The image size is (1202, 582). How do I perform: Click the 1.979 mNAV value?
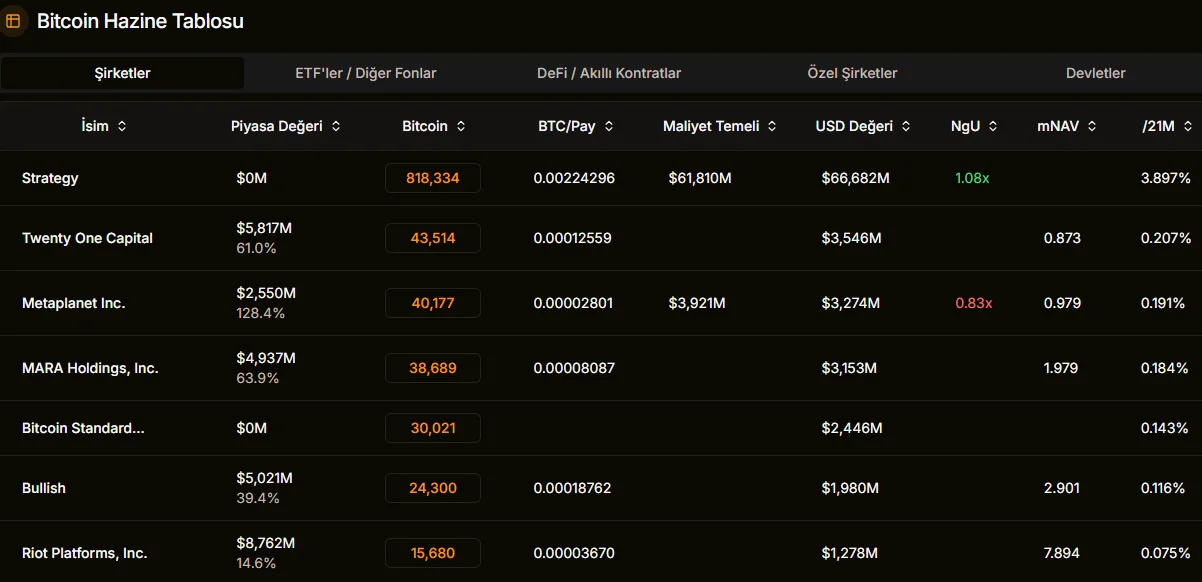tap(1061, 368)
